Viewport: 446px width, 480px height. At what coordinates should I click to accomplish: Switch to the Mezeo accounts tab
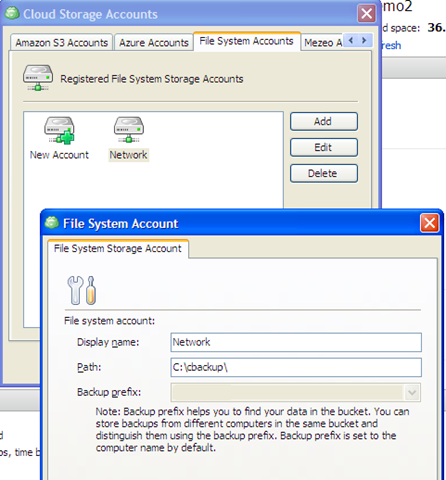tap(322, 43)
